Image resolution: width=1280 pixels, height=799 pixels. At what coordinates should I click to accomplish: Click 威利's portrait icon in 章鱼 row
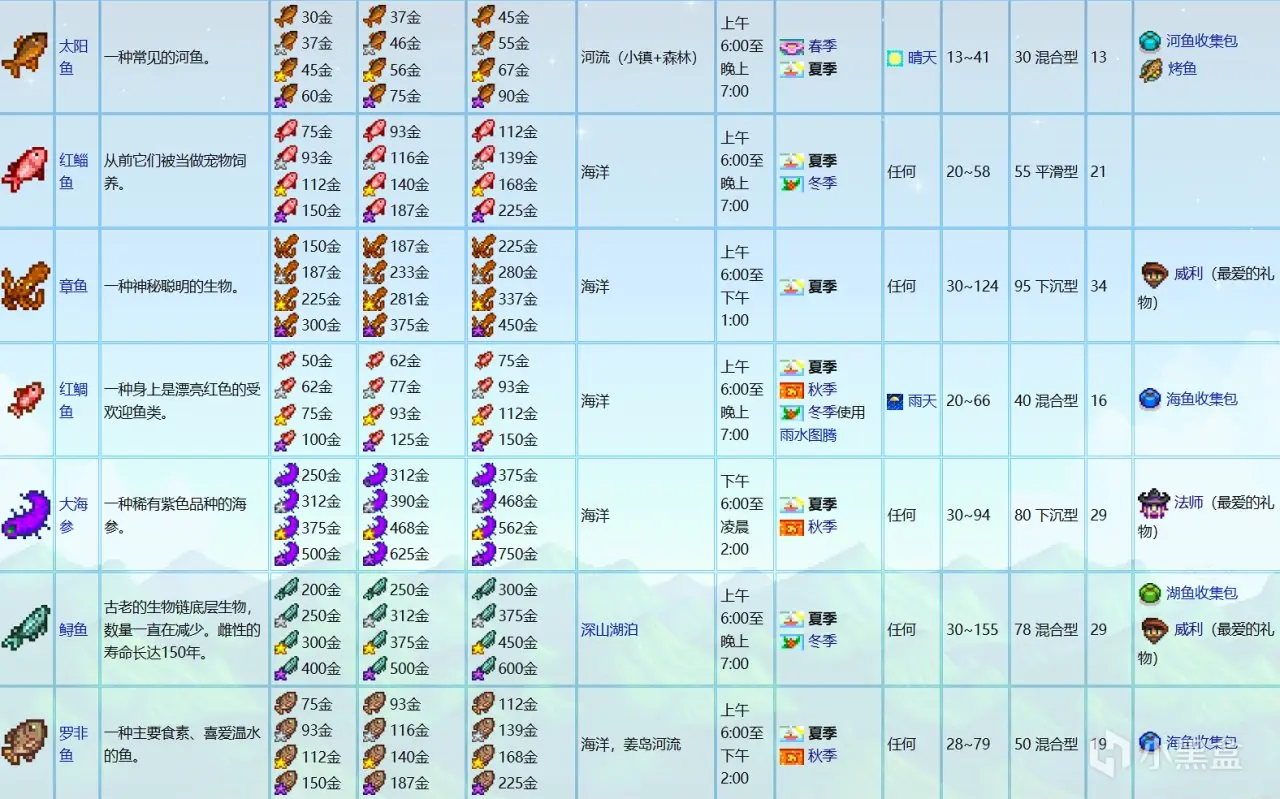pyautogui.click(x=1154, y=274)
